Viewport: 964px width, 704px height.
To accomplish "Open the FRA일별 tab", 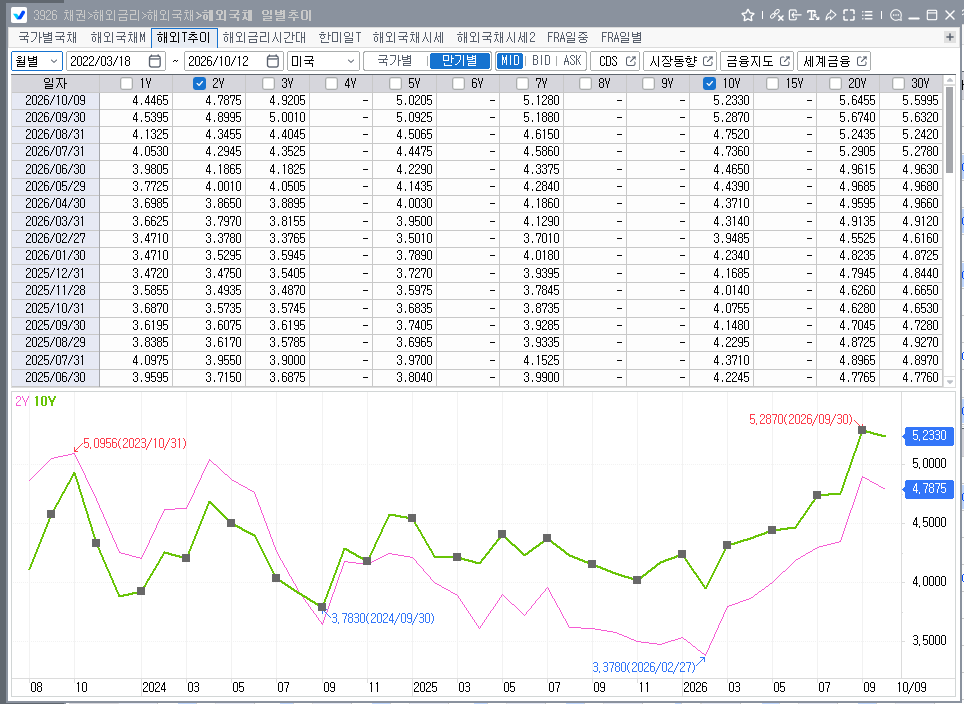I will tap(622, 38).
